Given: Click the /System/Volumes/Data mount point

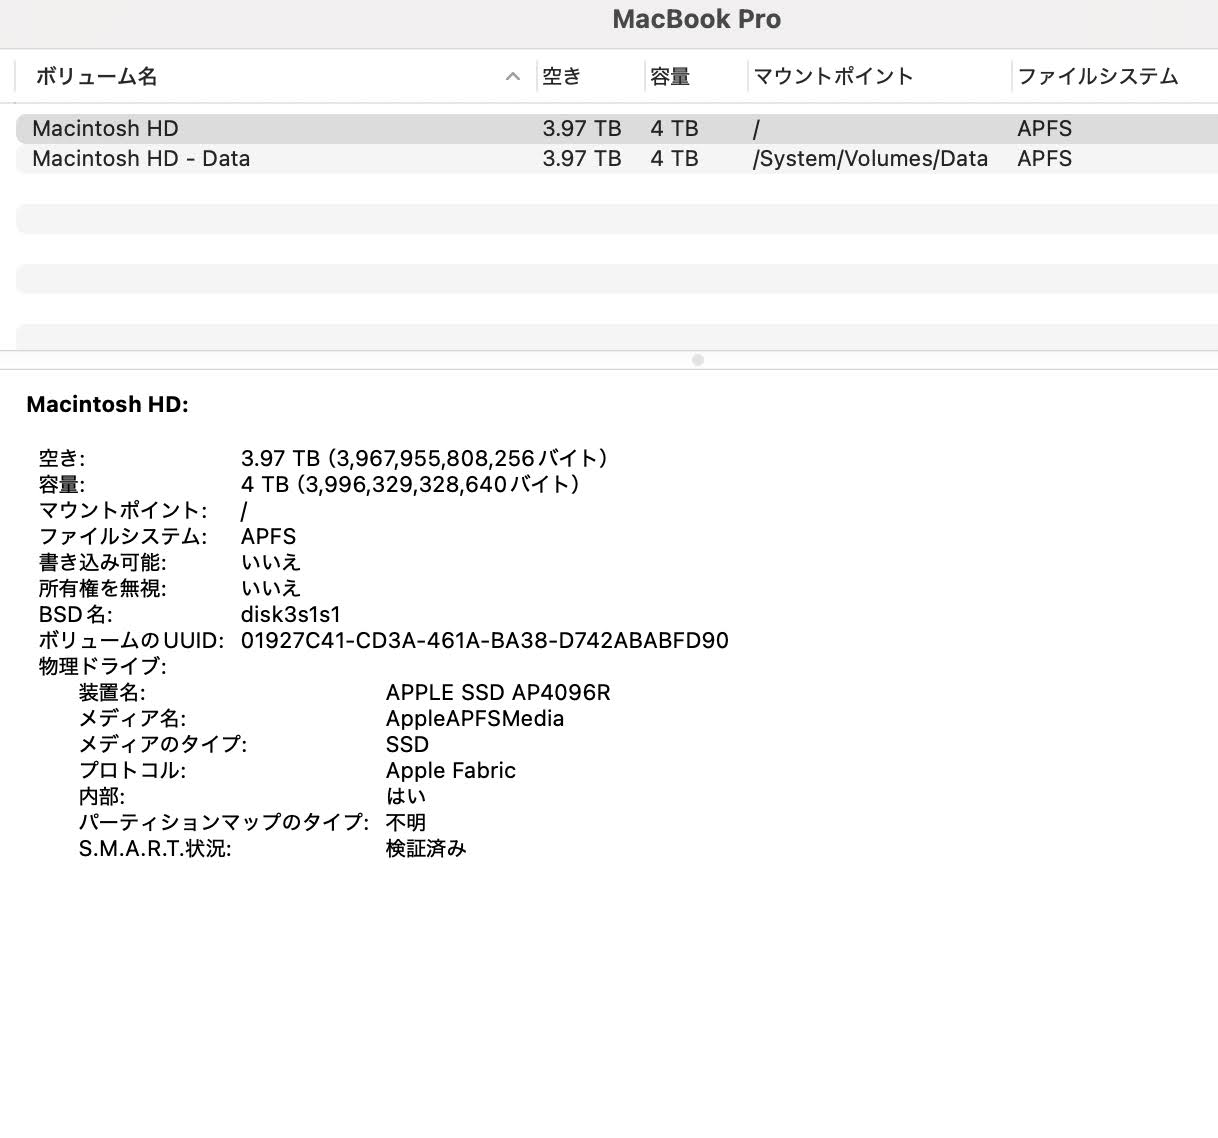Looking at the screenshot, I should [871, 158].
